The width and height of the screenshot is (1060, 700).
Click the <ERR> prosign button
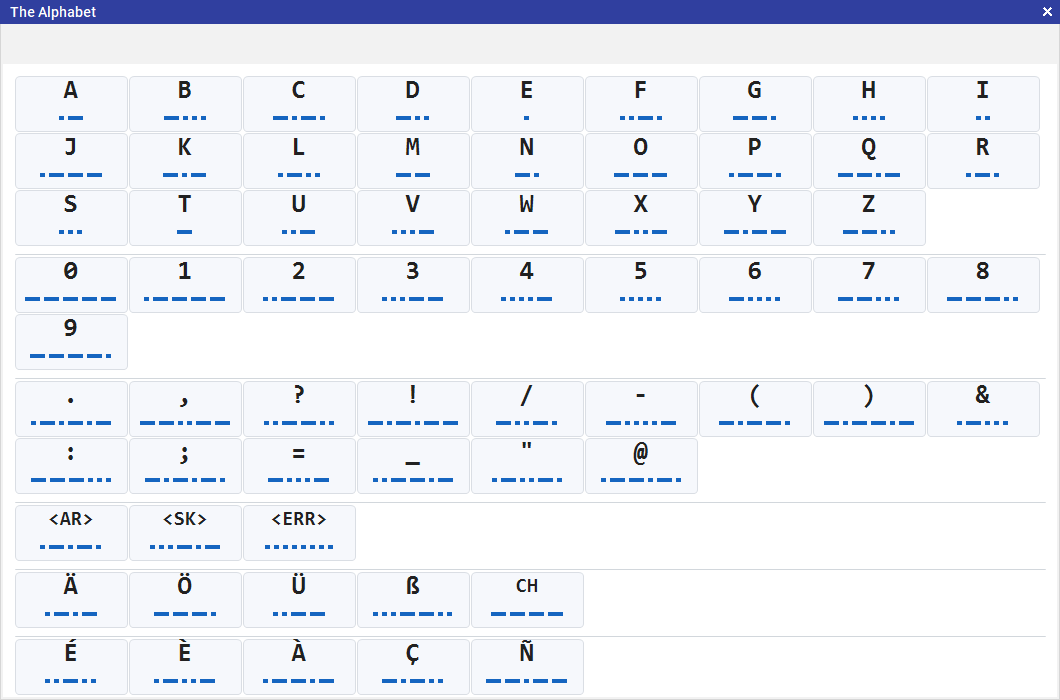pyautogui.click(x=299, y=533)
